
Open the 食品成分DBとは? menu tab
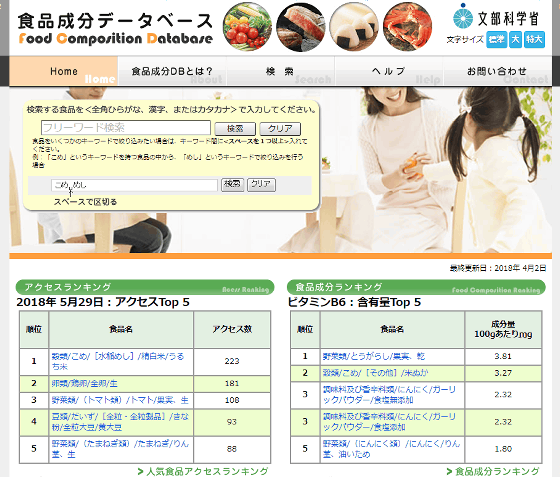(x=172, y=71)
